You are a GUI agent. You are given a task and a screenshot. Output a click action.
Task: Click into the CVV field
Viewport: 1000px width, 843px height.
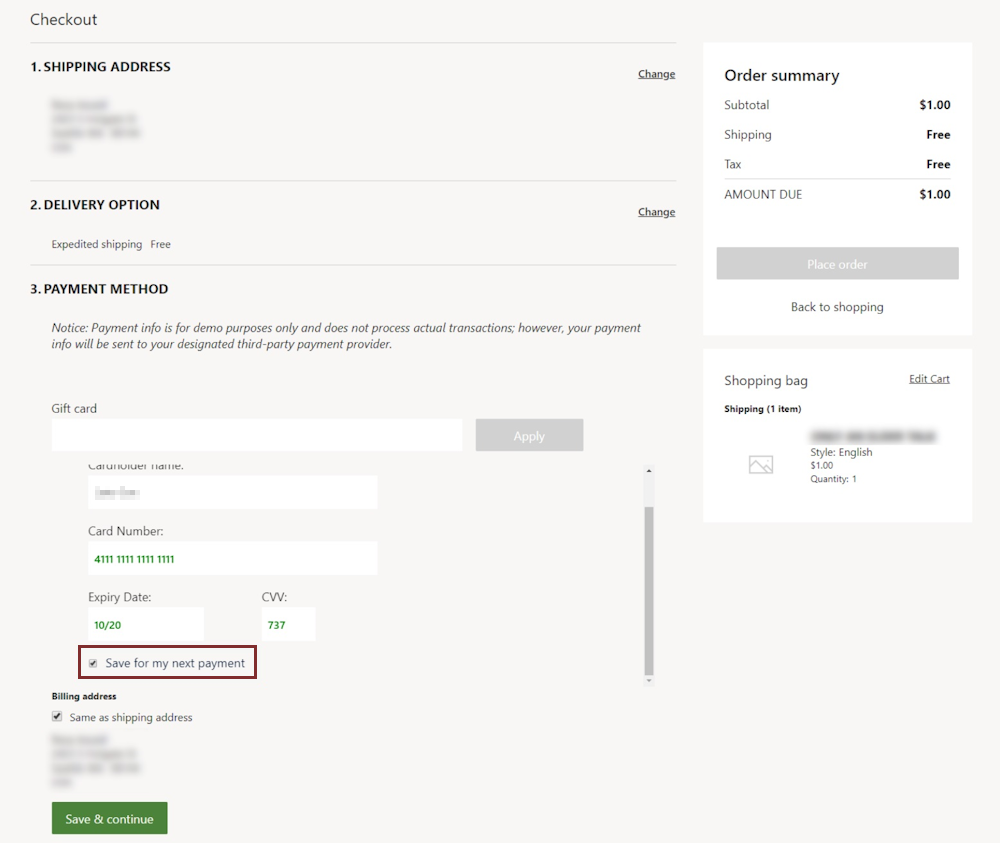point(288,624)
